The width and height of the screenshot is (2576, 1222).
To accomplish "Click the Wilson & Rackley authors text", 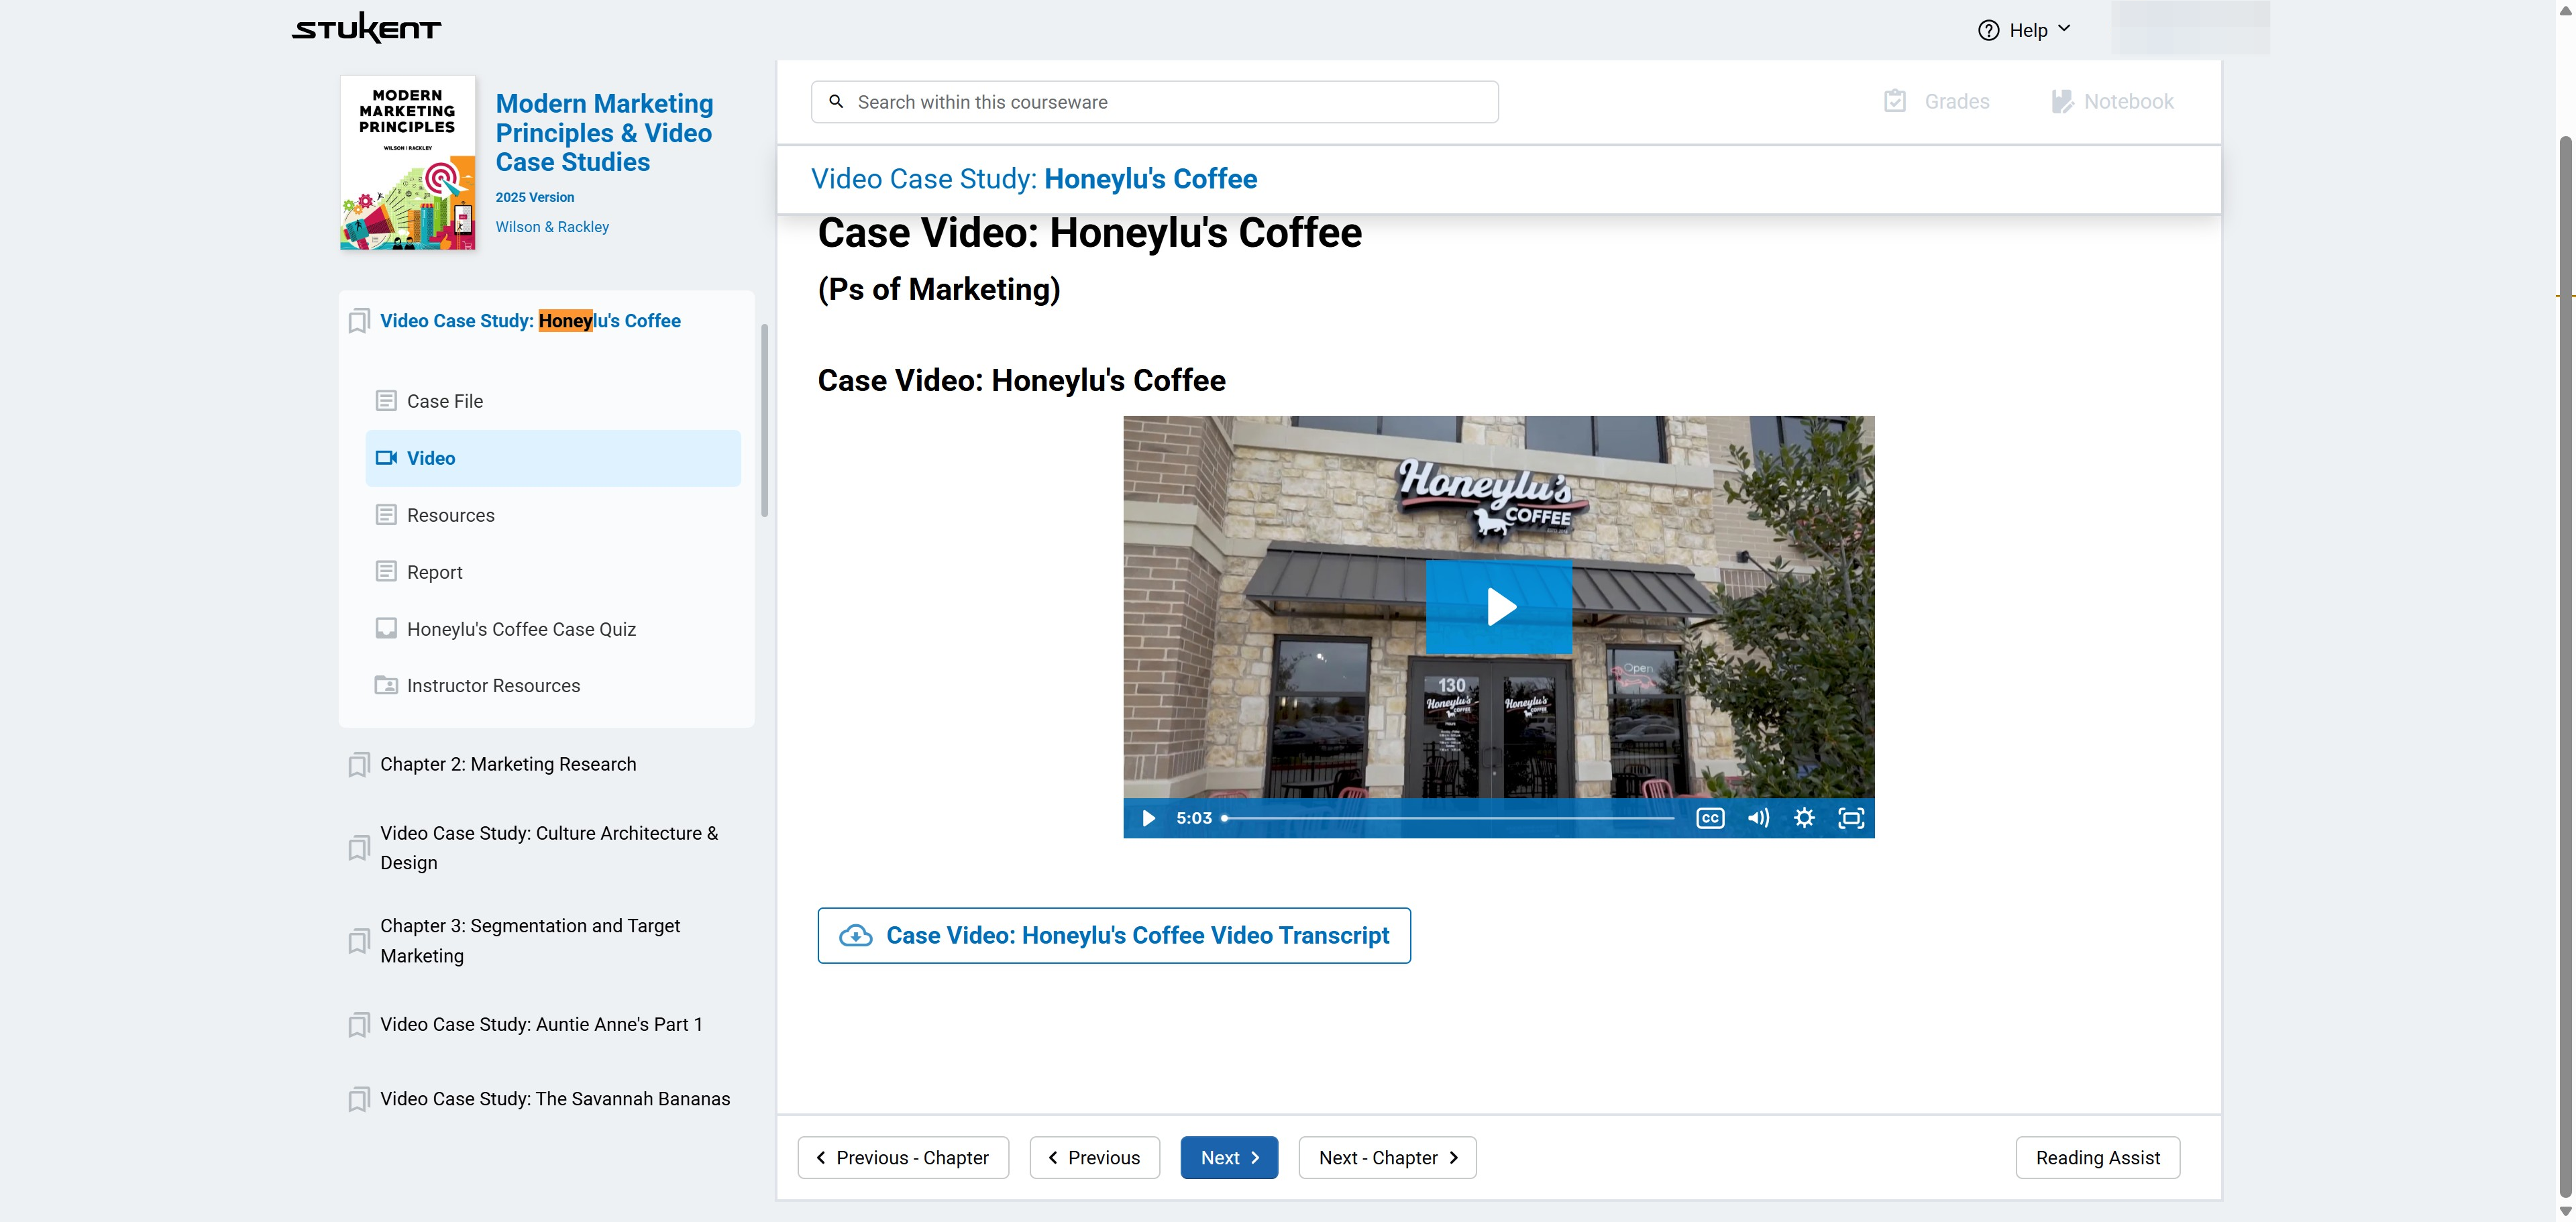I will click(x=552, y=227).
